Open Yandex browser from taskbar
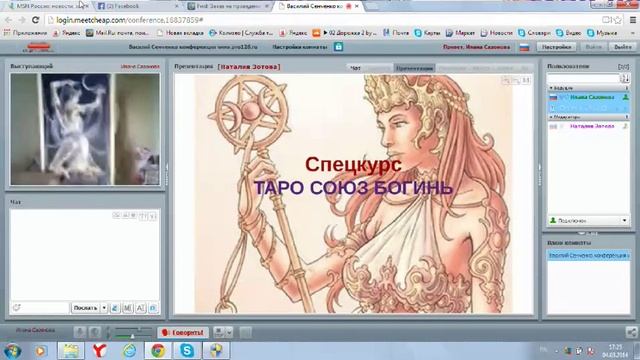Image resolution: width=640 pixels, height=360 pixels. pos(99,350)
